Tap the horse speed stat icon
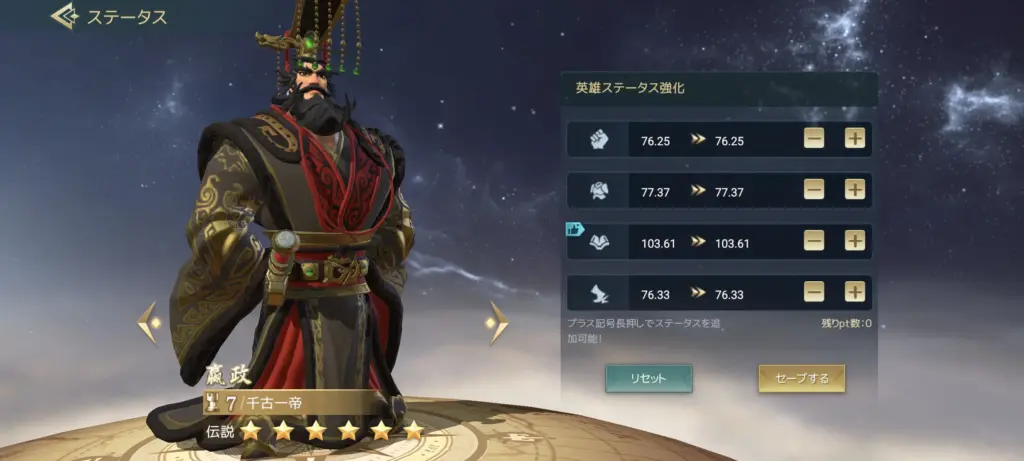This screenshot has width=1024, height=461. tap(599, 294)
